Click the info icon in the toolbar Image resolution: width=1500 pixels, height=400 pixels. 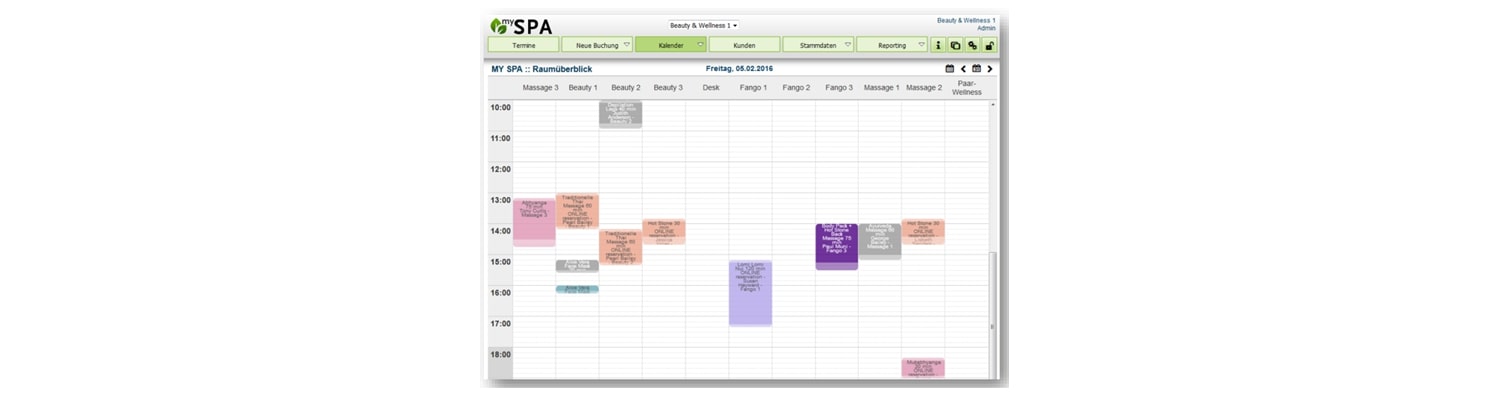pos(938,45)
